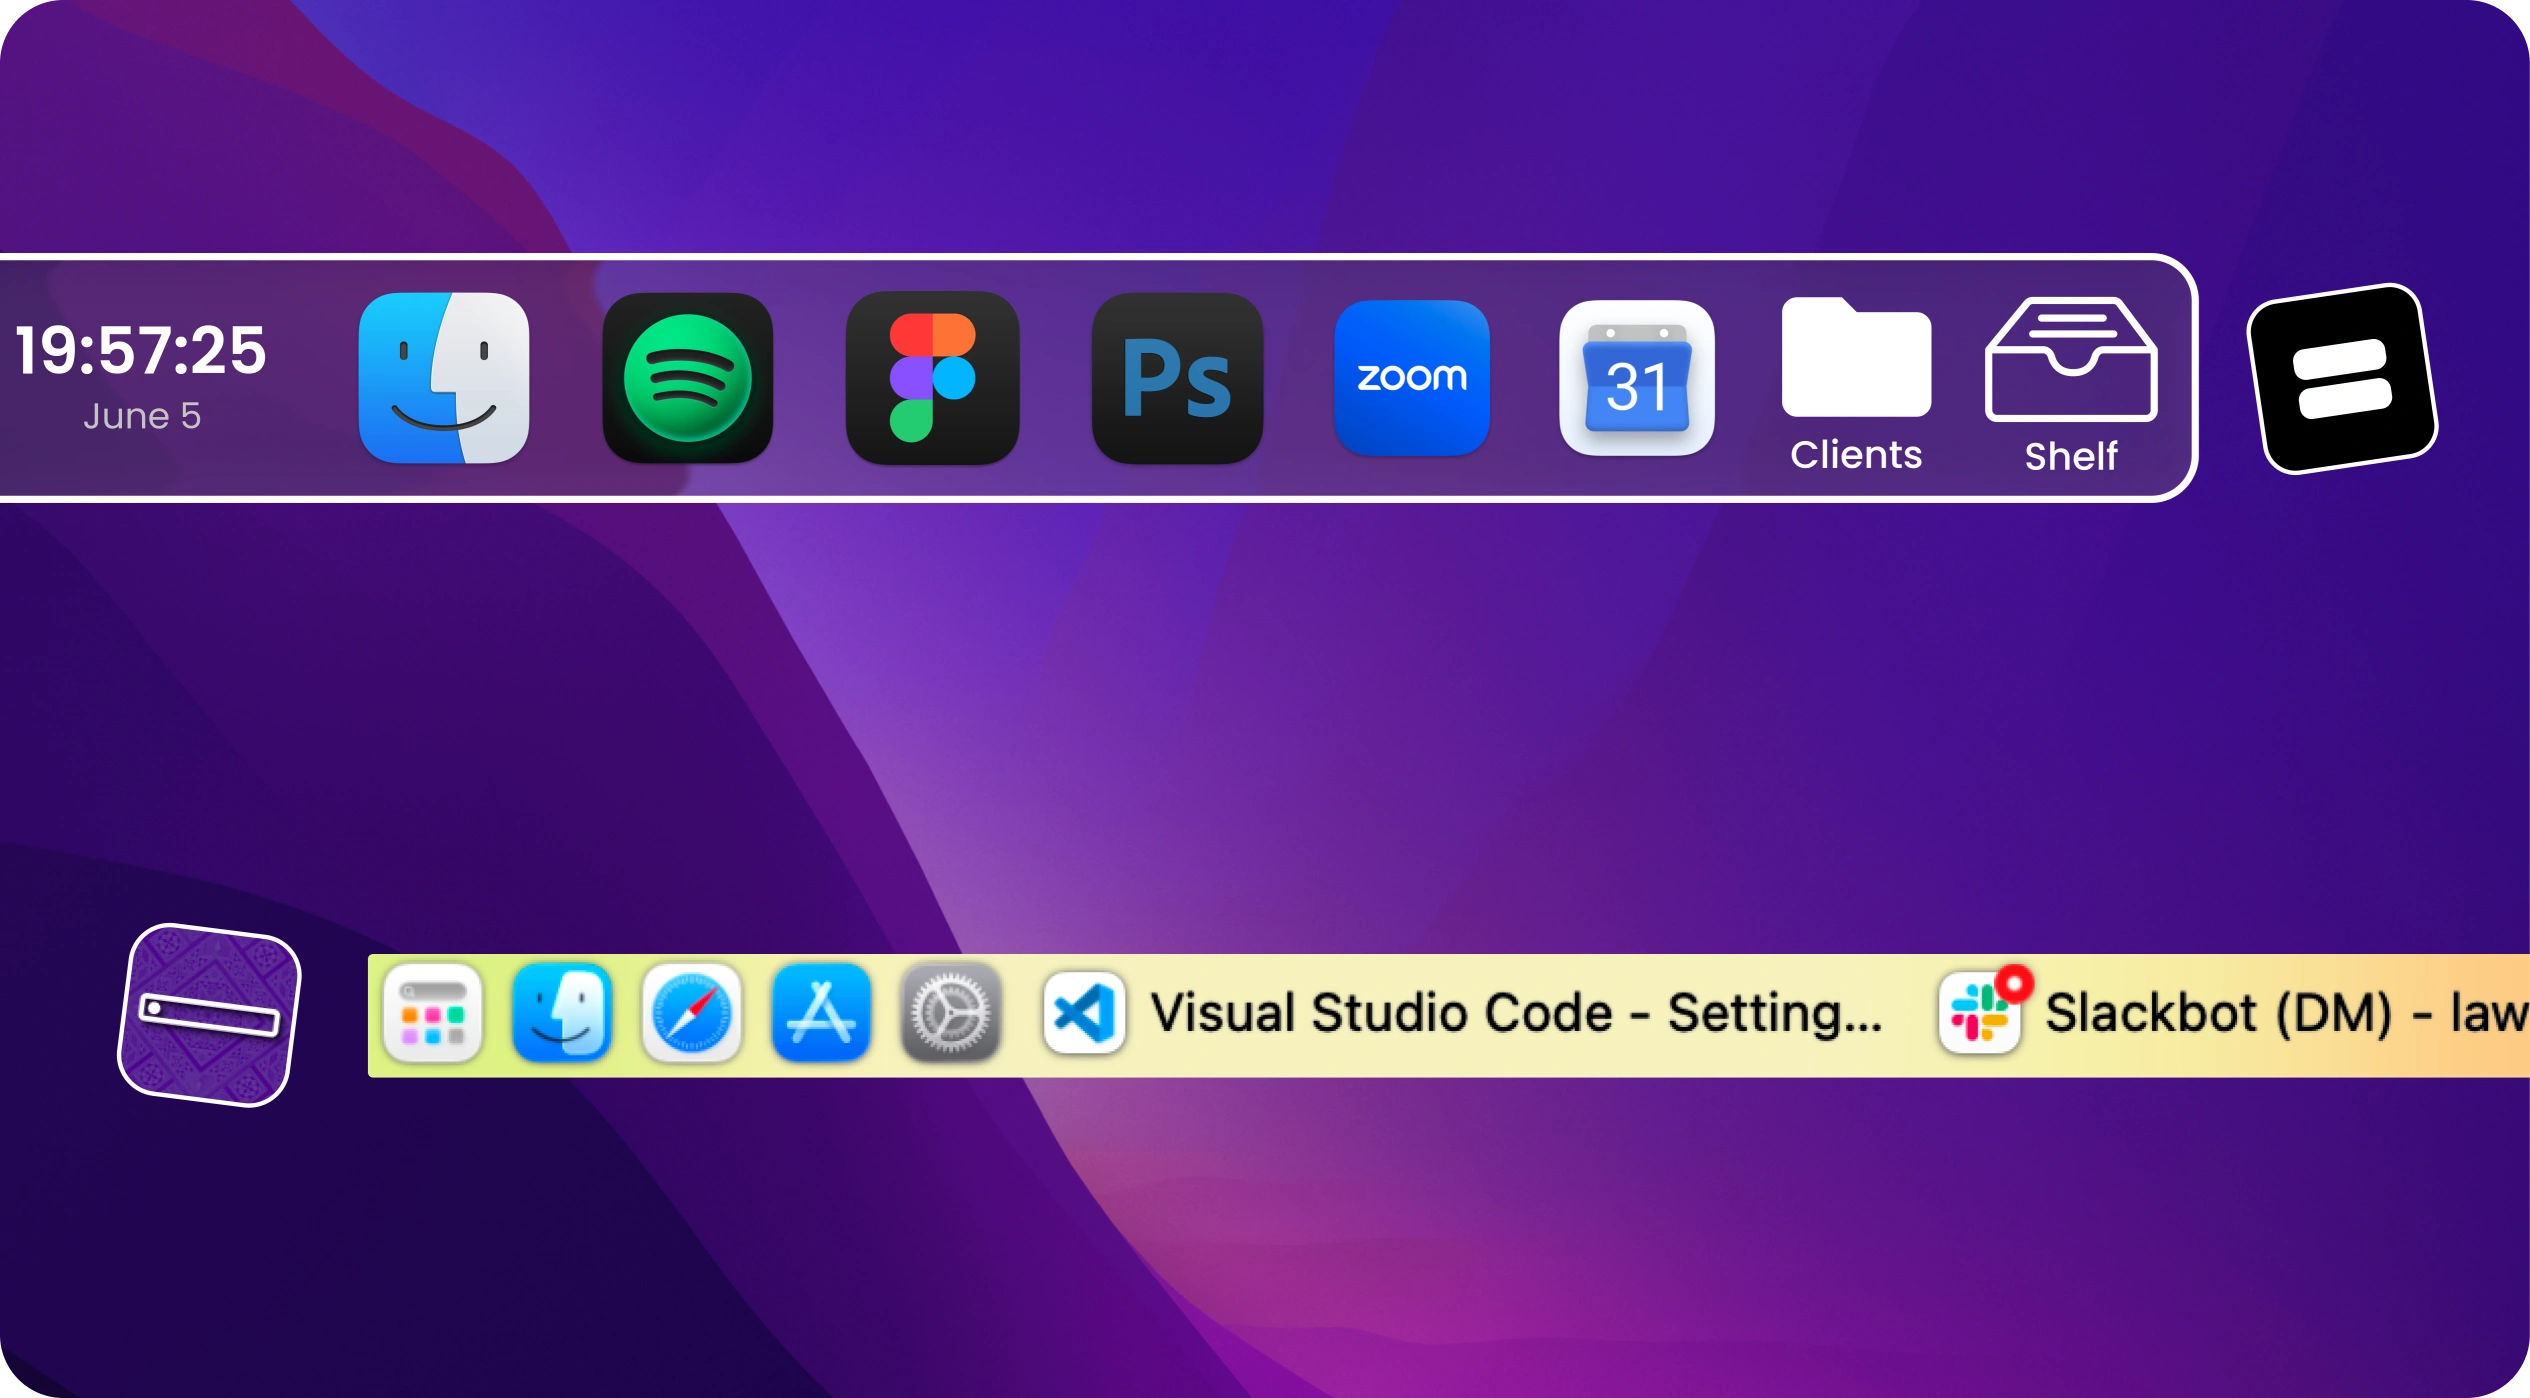Open the Zoom app icon
This screenshot has width=2530, height=1398.
click(x=1412, y=378)
